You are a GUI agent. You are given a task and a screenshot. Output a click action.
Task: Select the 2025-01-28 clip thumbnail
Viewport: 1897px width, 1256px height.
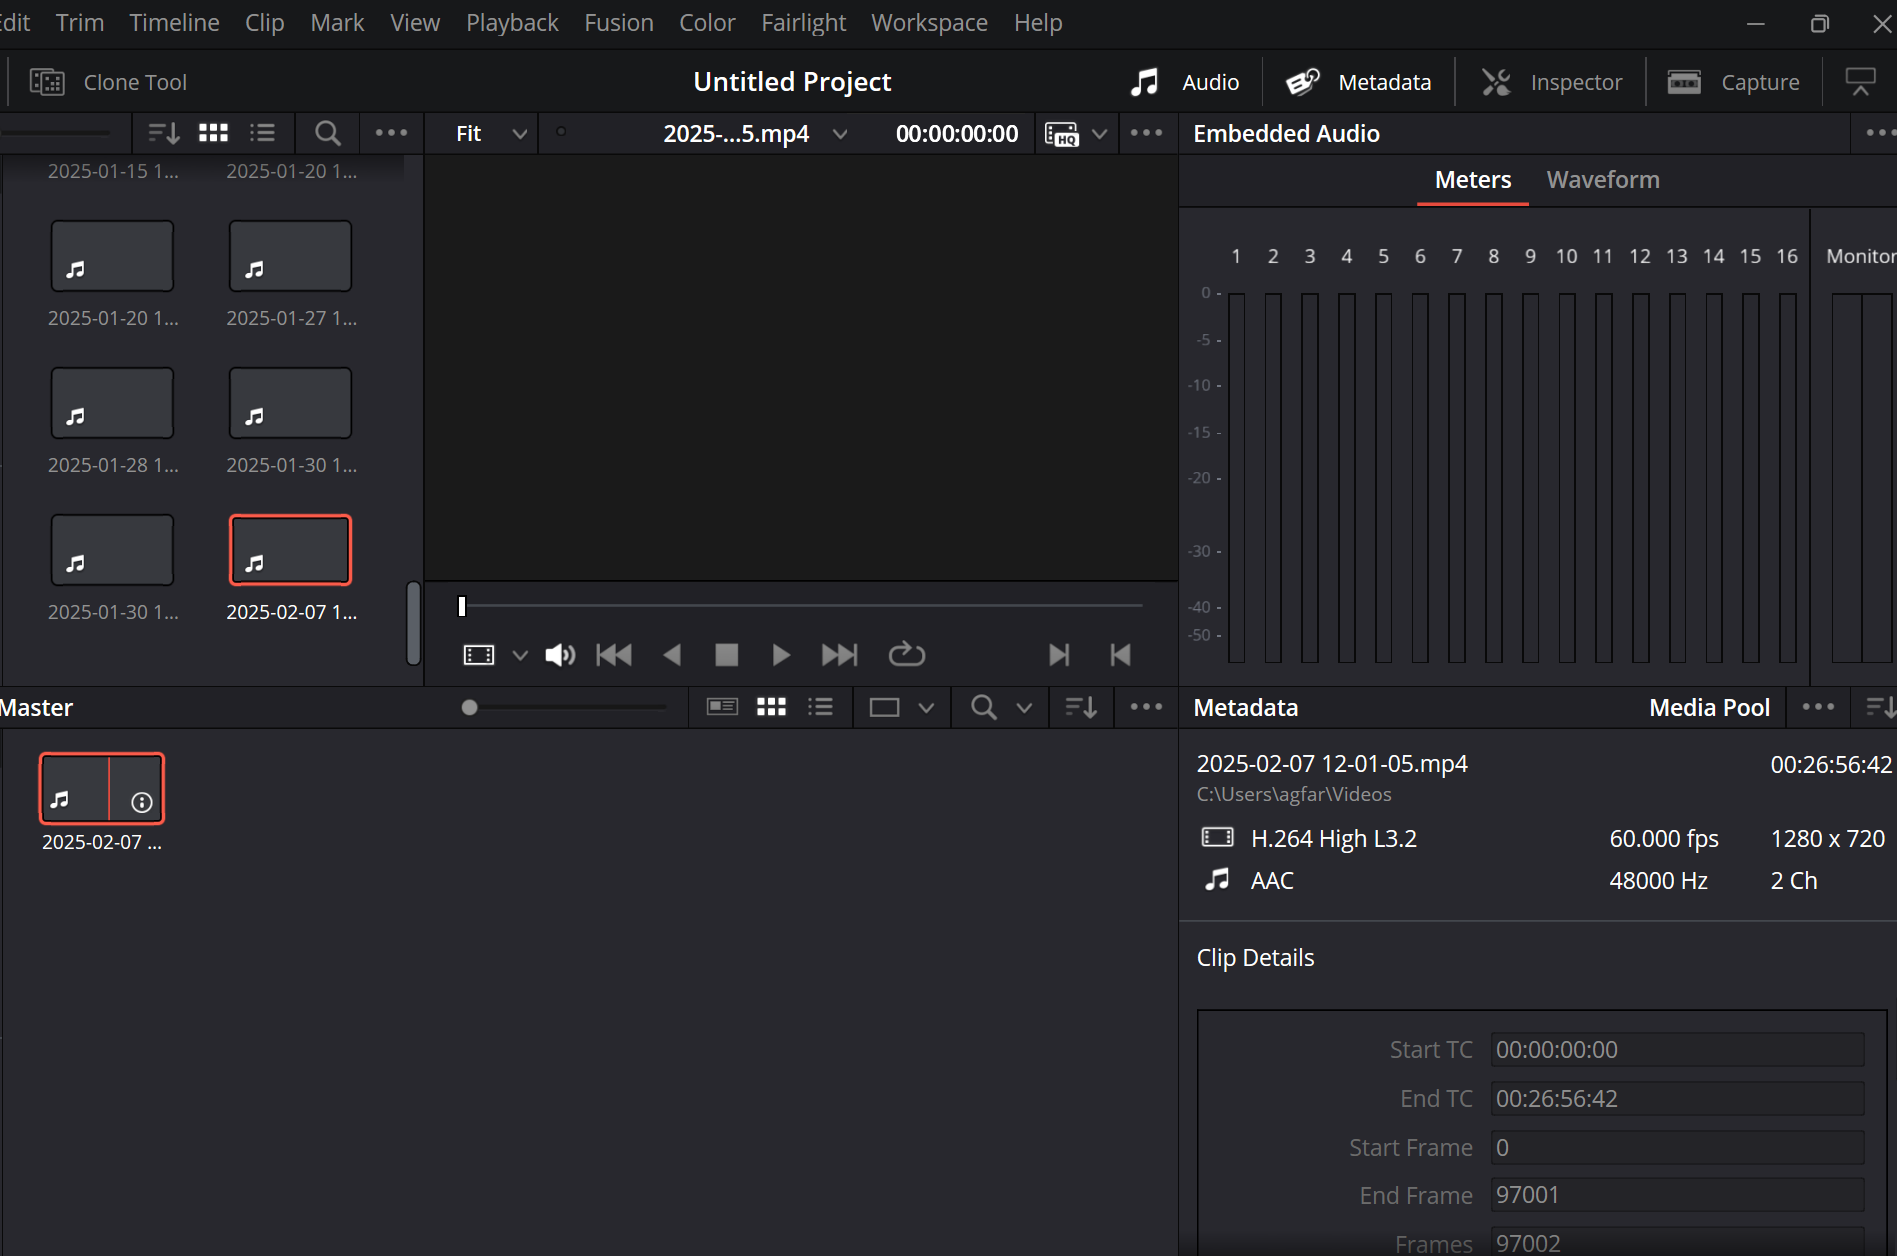pyautogui.click(x=112, y=403)
